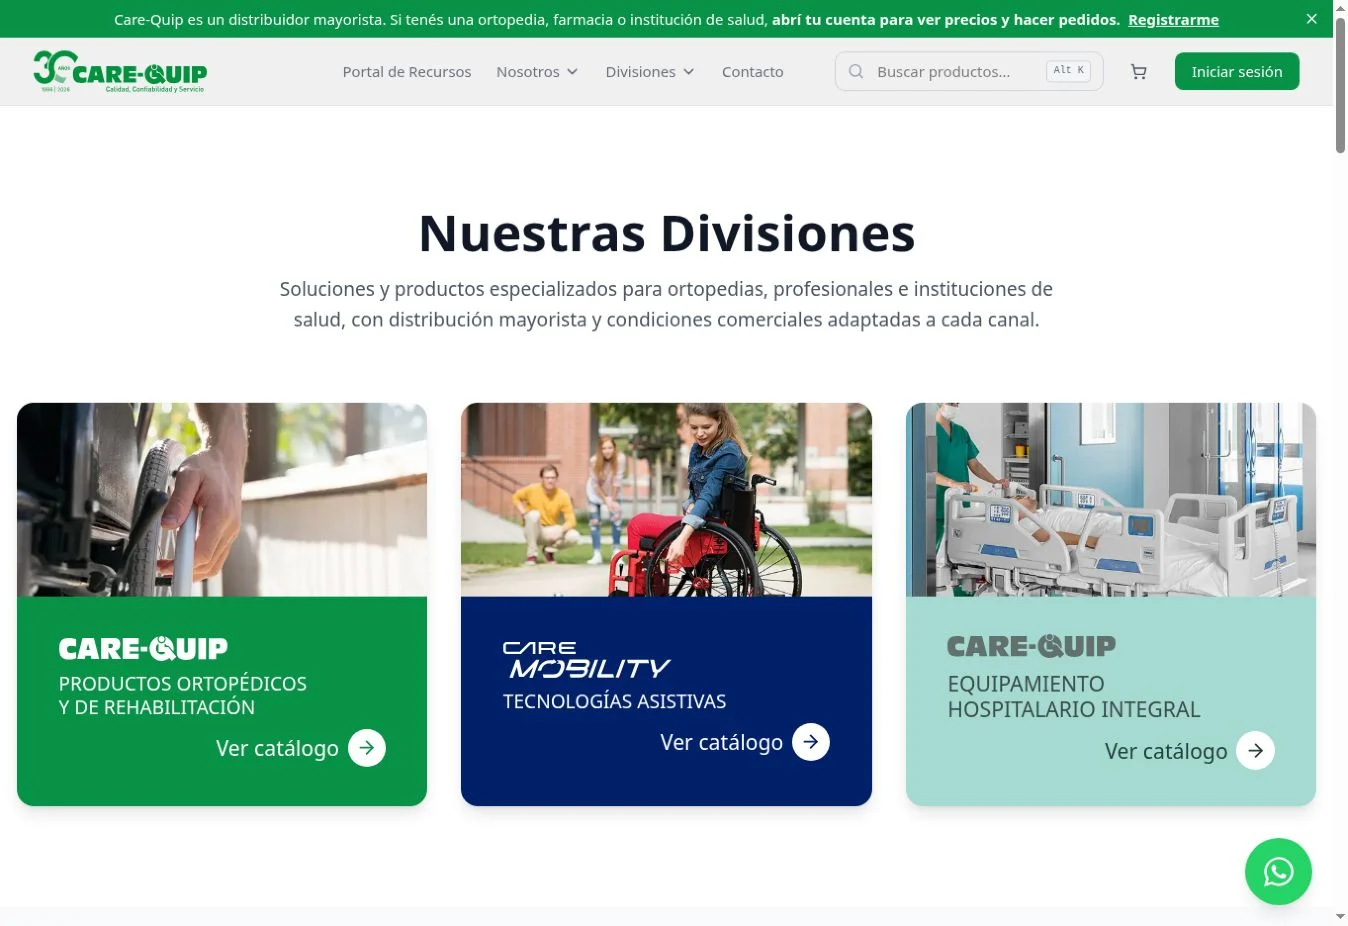Expand the Nosotros dropdown menu

click(x=537, y=72)
